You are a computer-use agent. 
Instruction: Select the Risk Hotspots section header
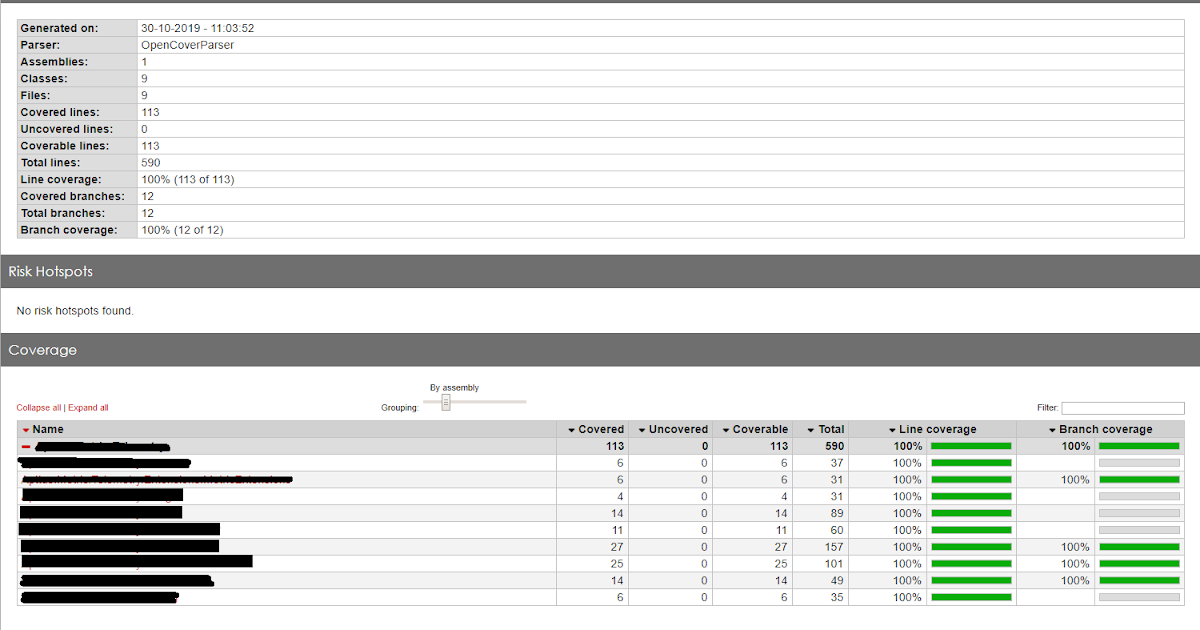(x=52, y=271)
